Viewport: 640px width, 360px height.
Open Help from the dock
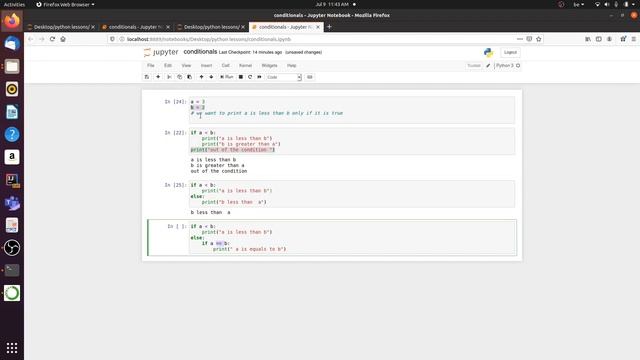(12, 134)
